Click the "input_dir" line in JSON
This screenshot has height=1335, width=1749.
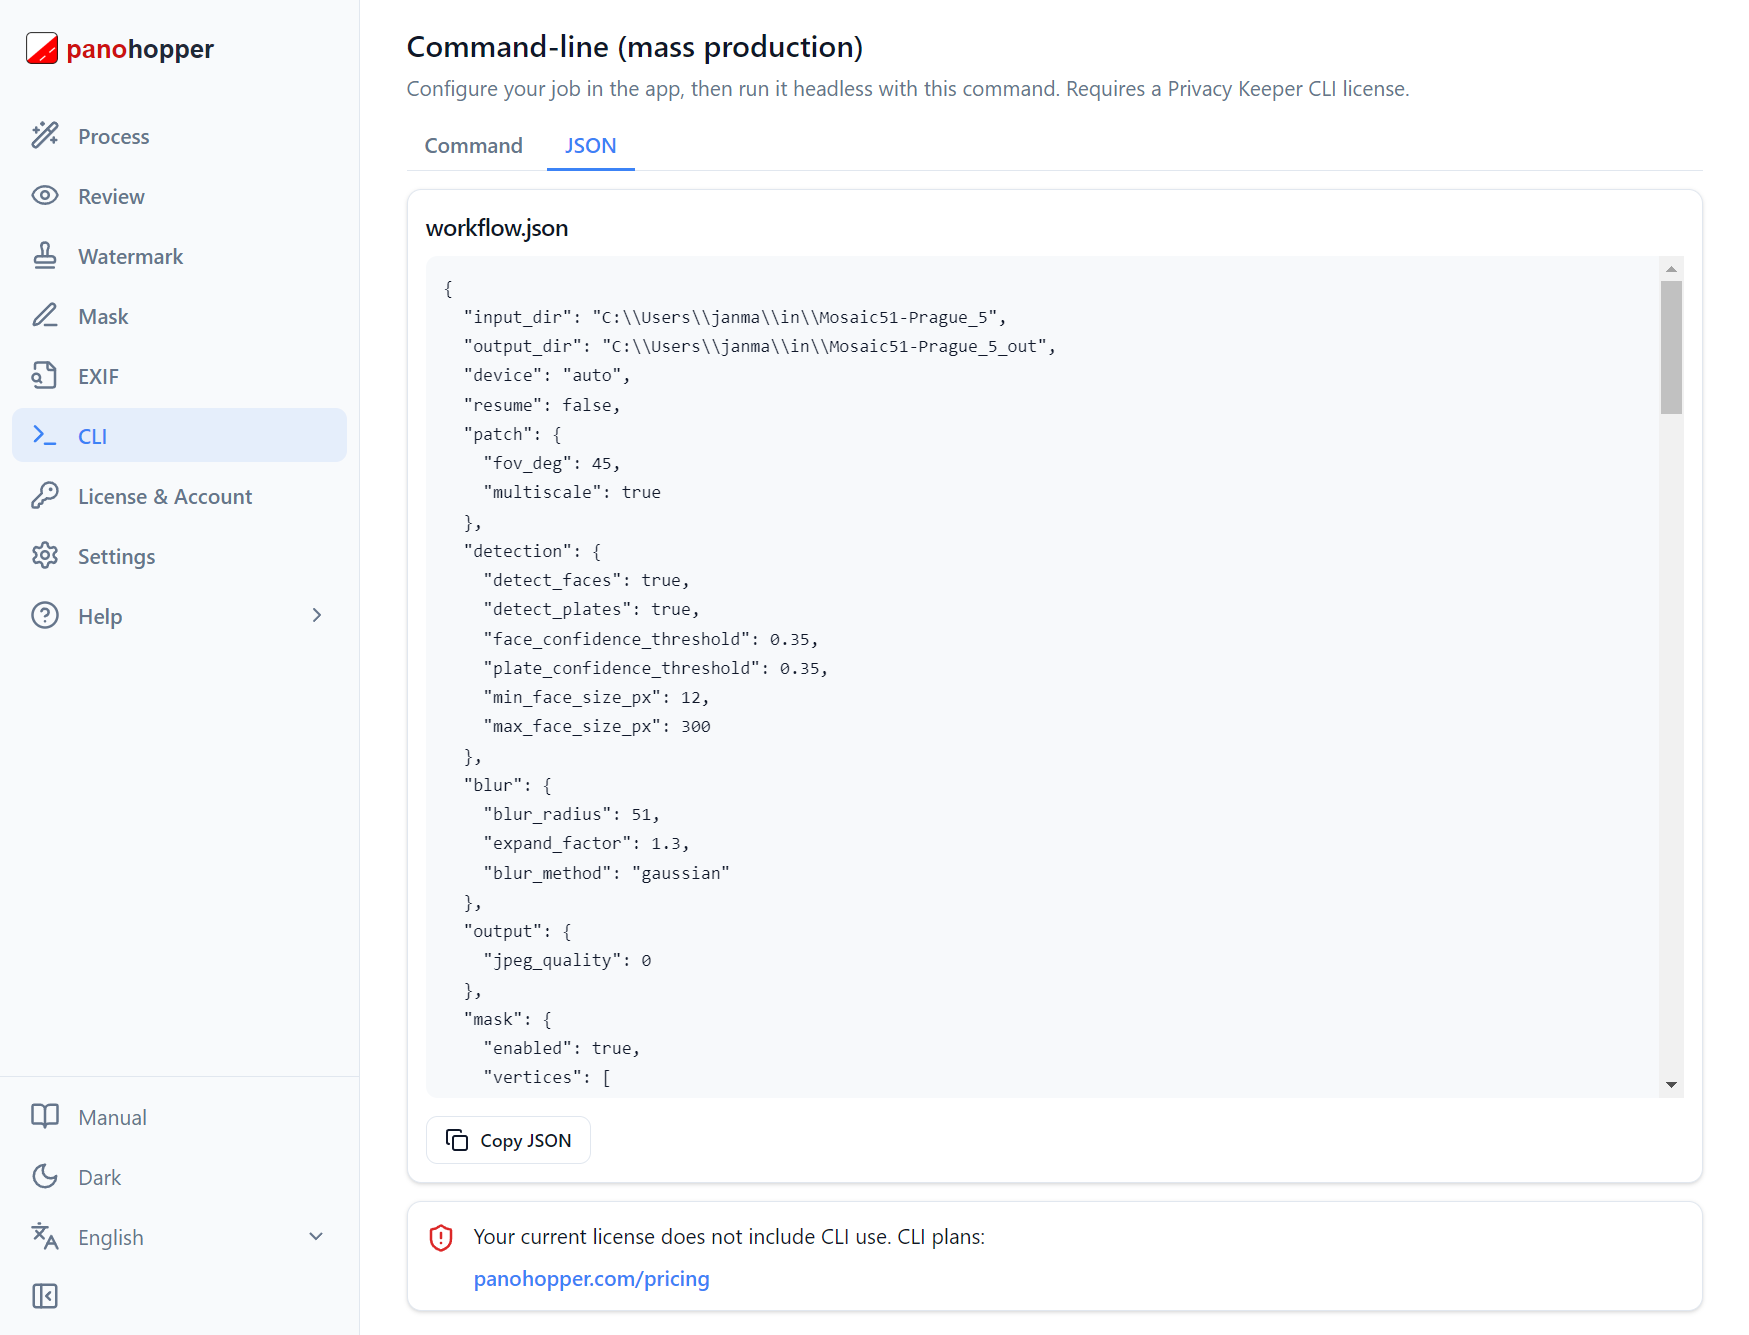(x=735, y=317)
